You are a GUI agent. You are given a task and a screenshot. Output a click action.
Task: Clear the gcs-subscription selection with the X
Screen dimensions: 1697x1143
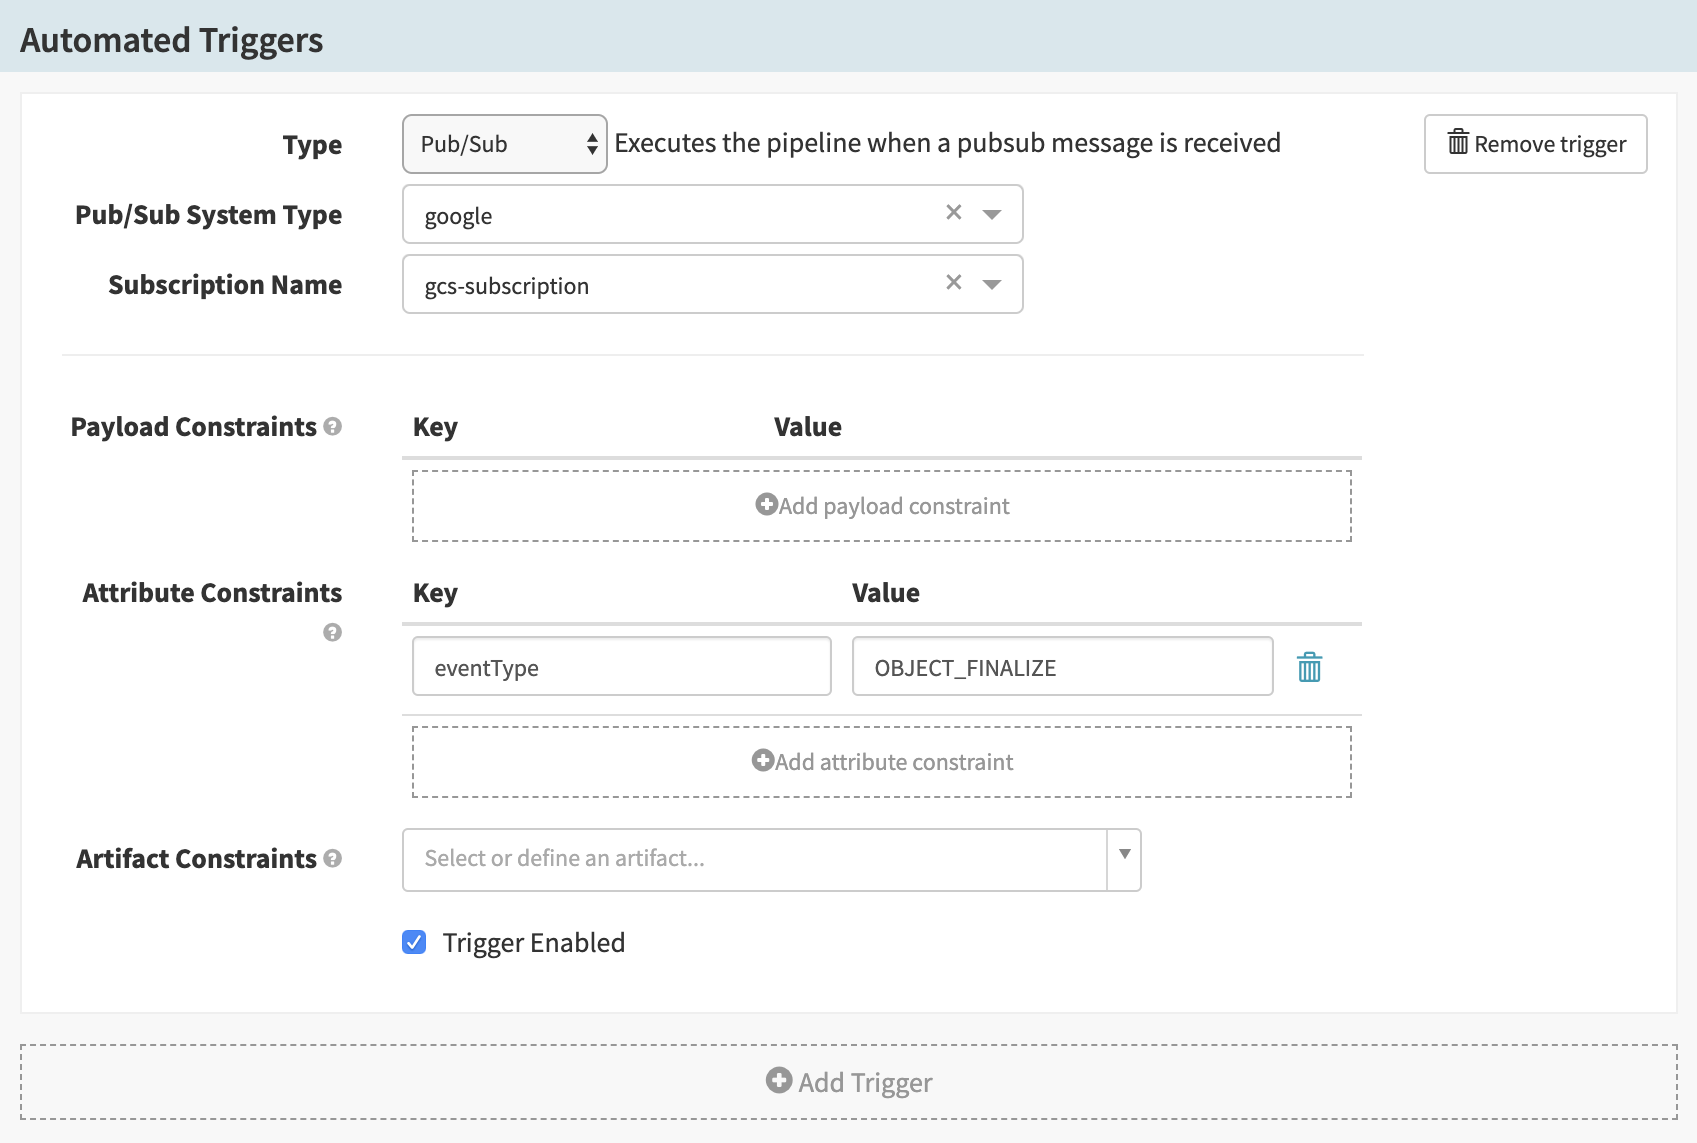pyautogui.click(x=954, y=283)
